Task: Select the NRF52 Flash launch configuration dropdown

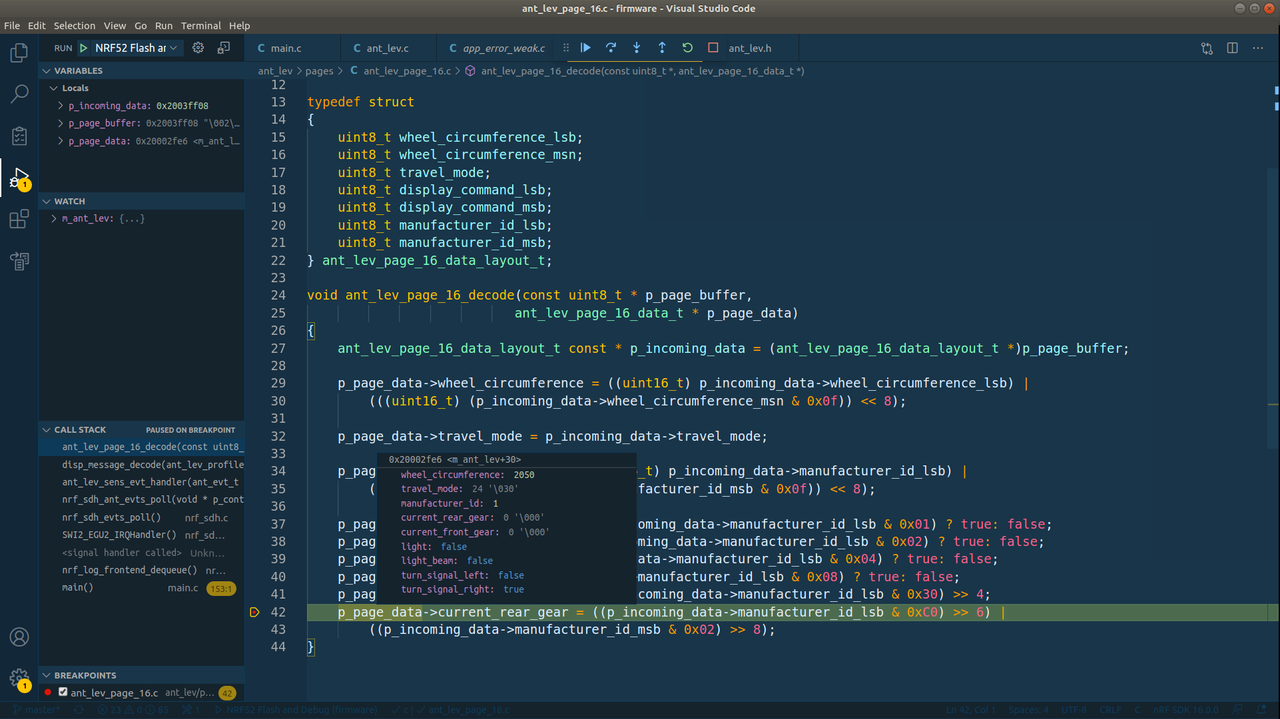Action: 137,48
